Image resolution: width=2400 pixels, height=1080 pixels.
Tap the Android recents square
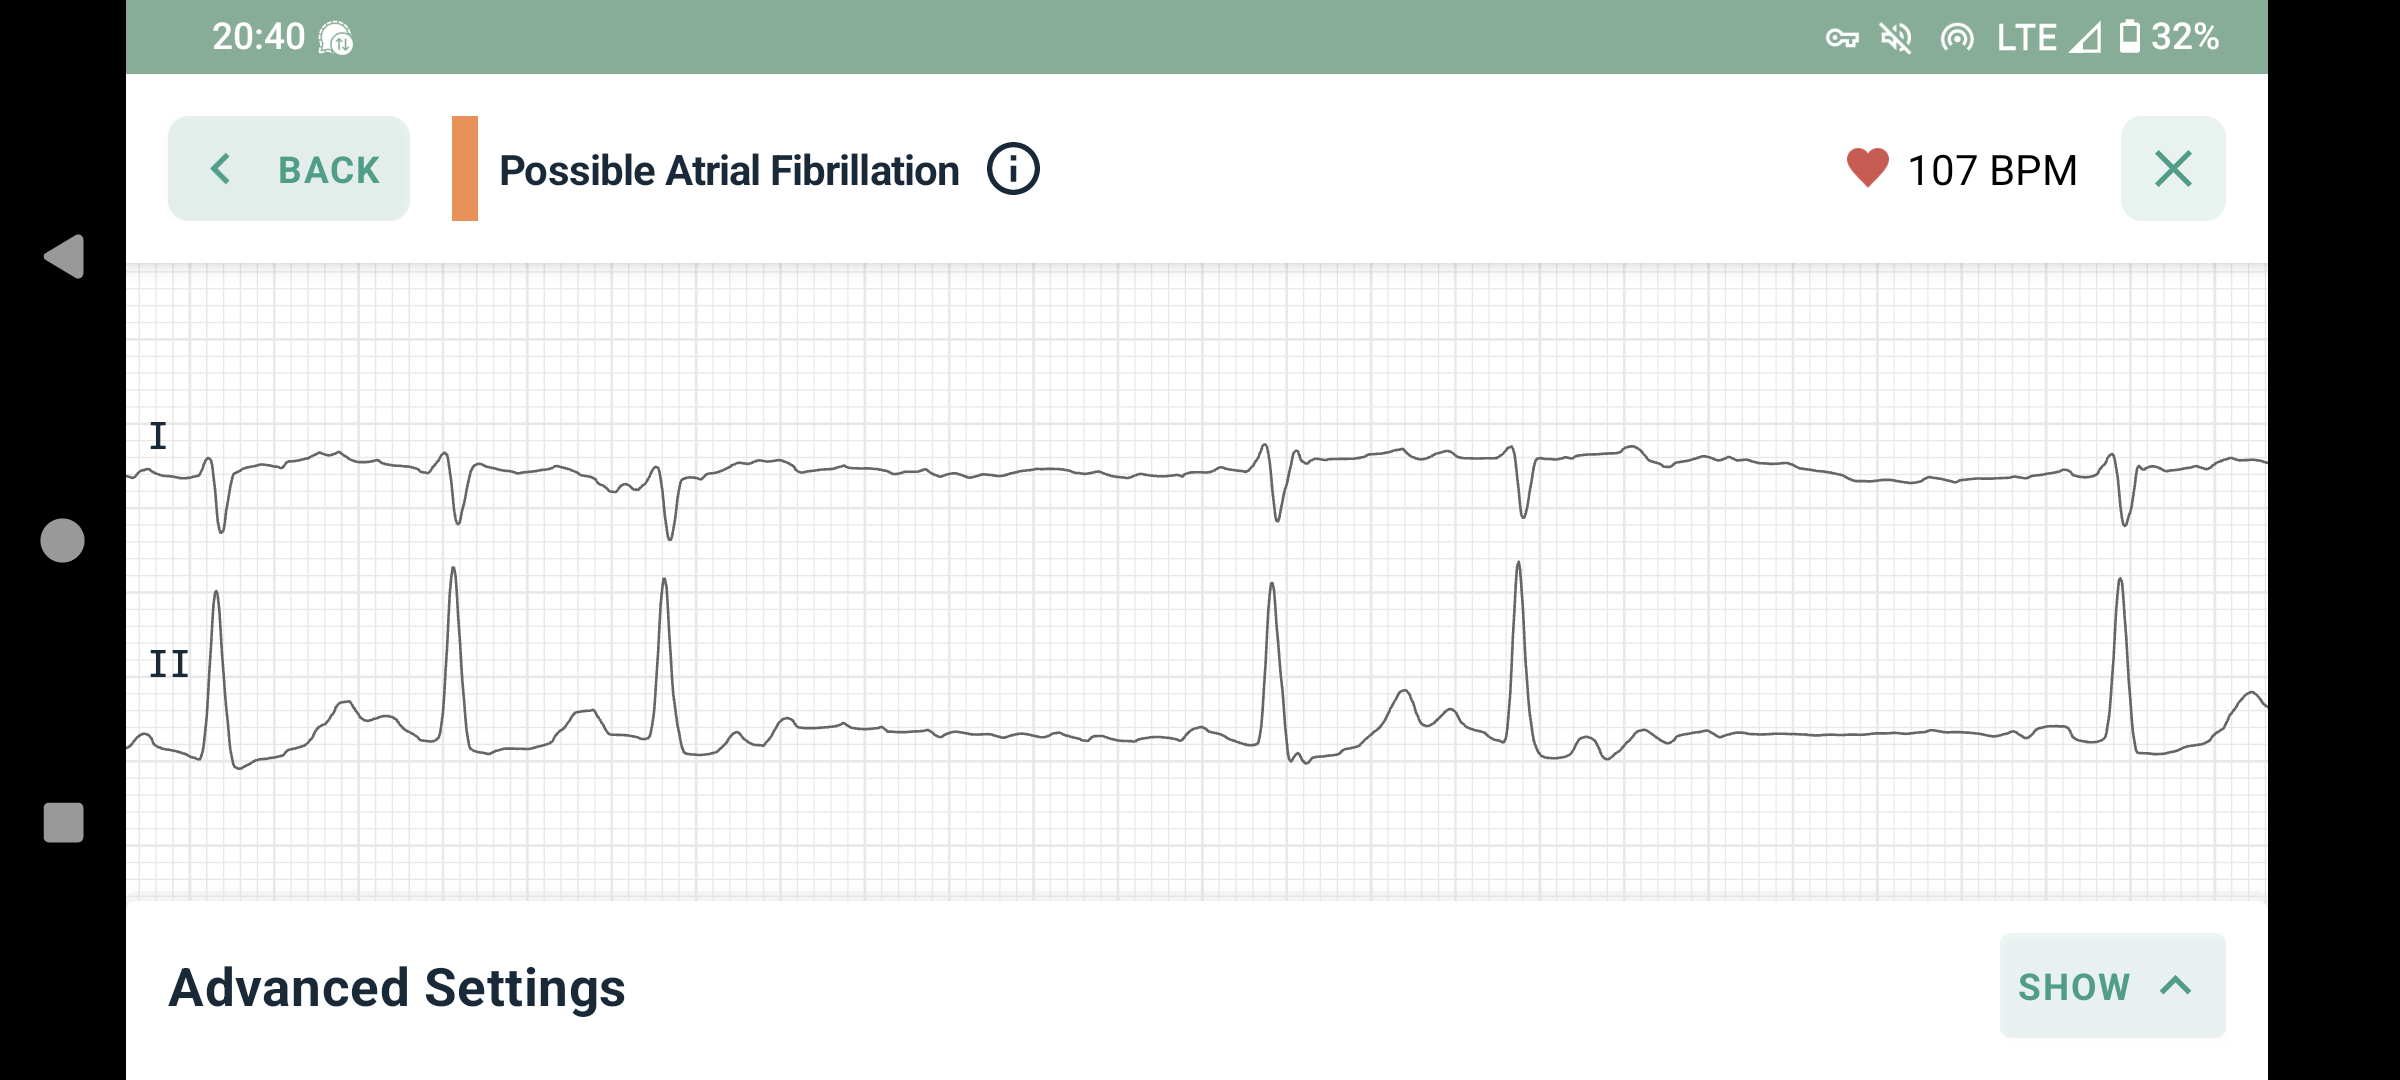coord(63,822)
